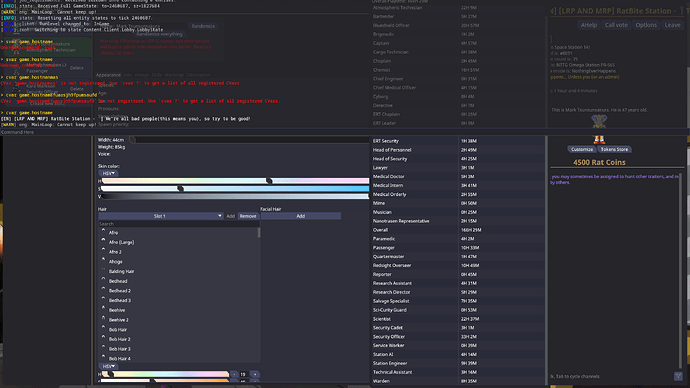Open the skin color HSV mode dropdown

(108, 173)
